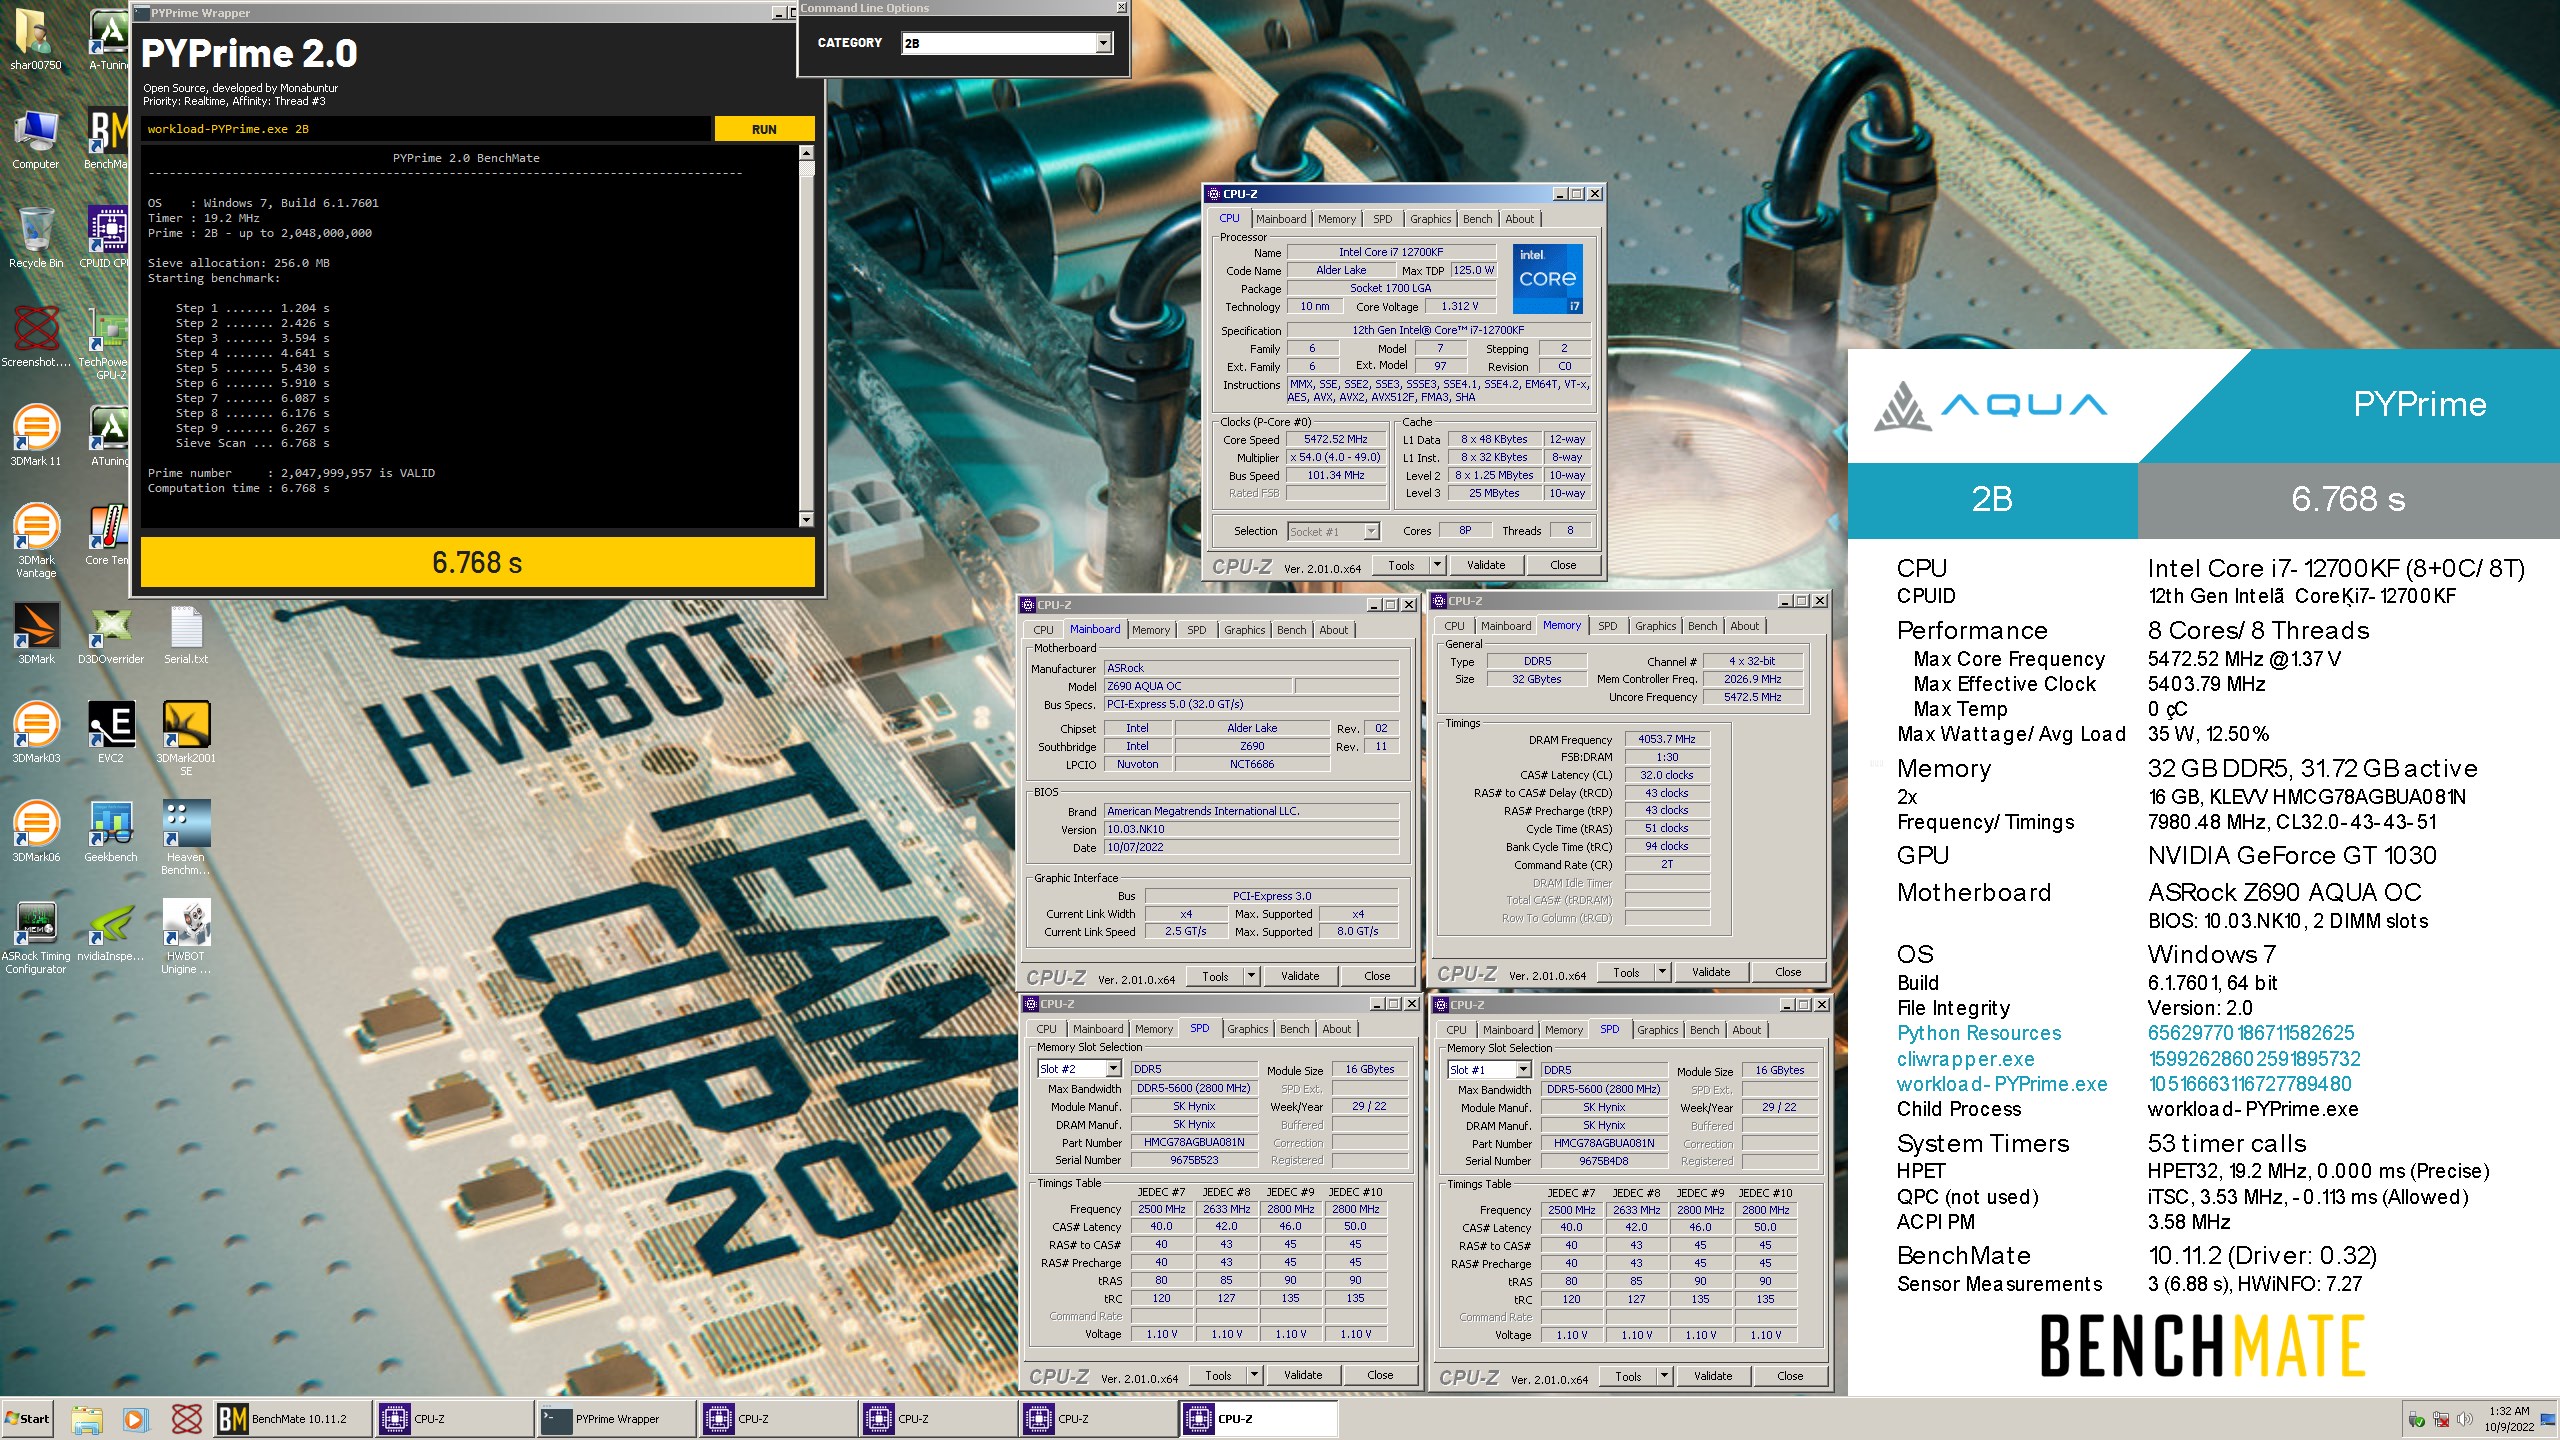Open Tools dropdown arrow in CPU tab window
The width and height of the screenshot is (2560, 1440).
point(1437,565)
